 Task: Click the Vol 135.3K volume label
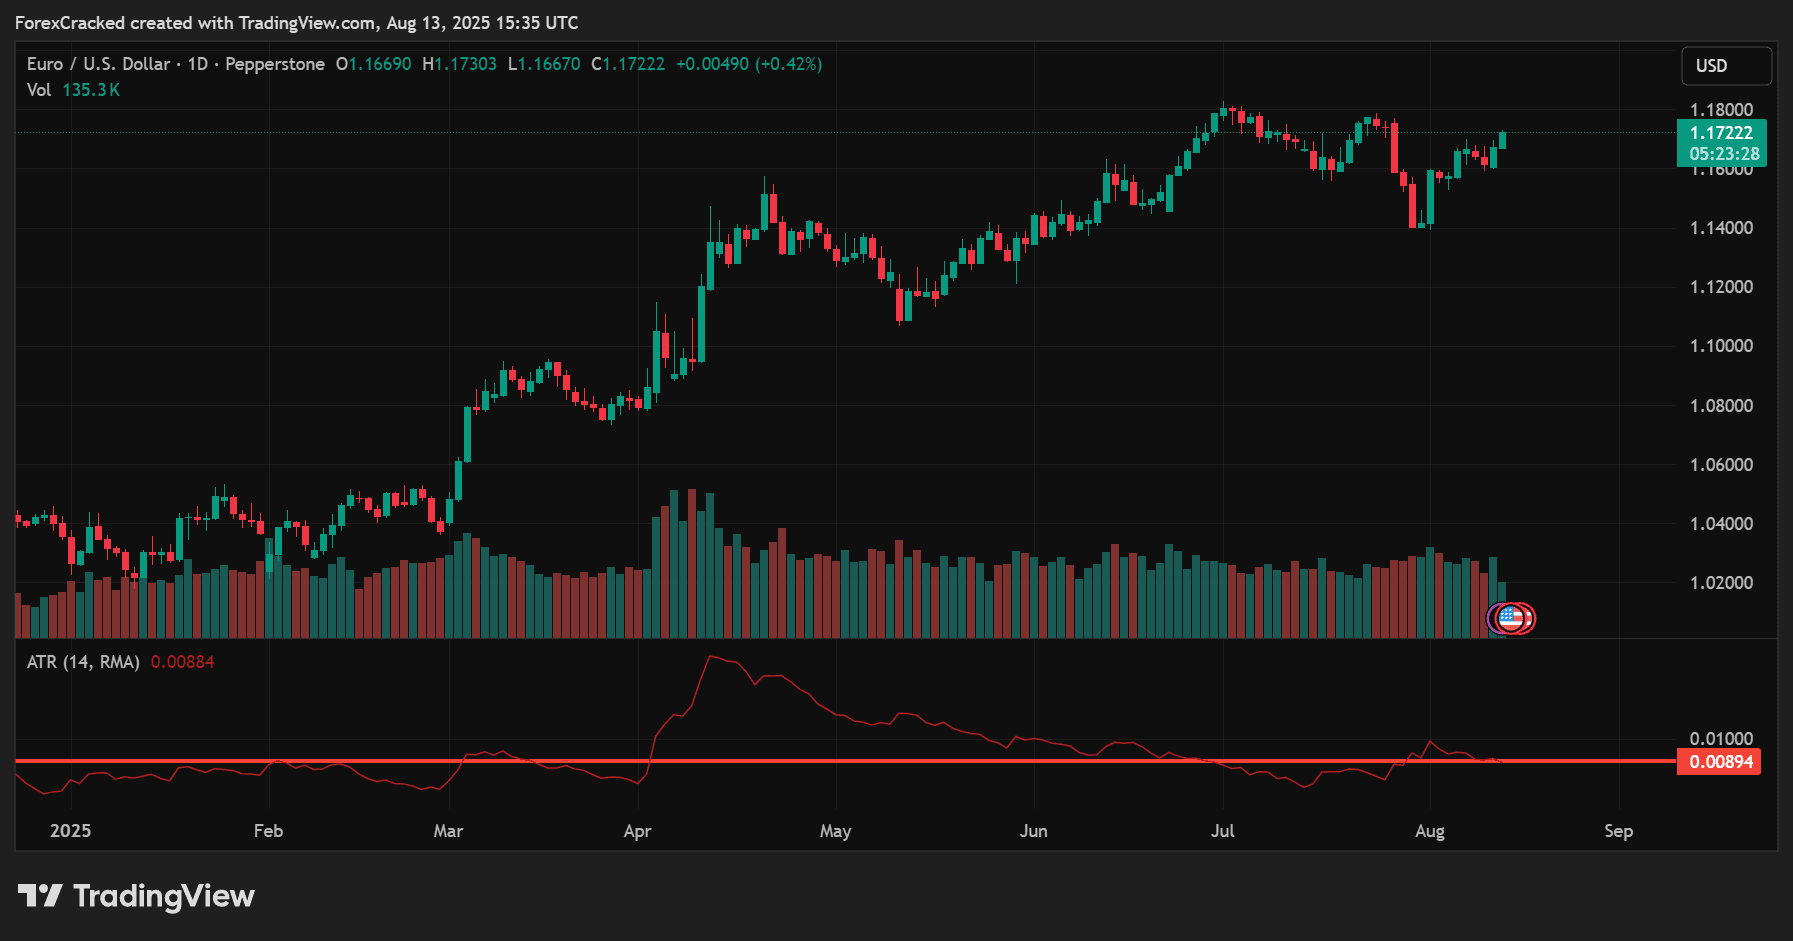pyautogui.click(x=71, y=89)
